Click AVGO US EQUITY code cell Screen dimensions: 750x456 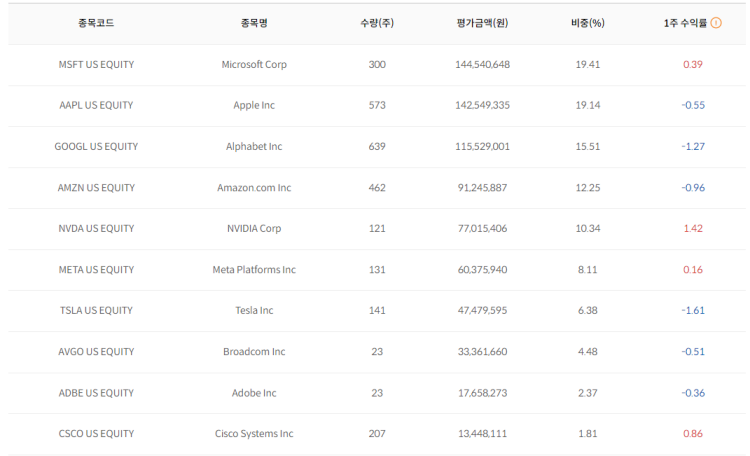pyautogui.click(x=96, y=352)
